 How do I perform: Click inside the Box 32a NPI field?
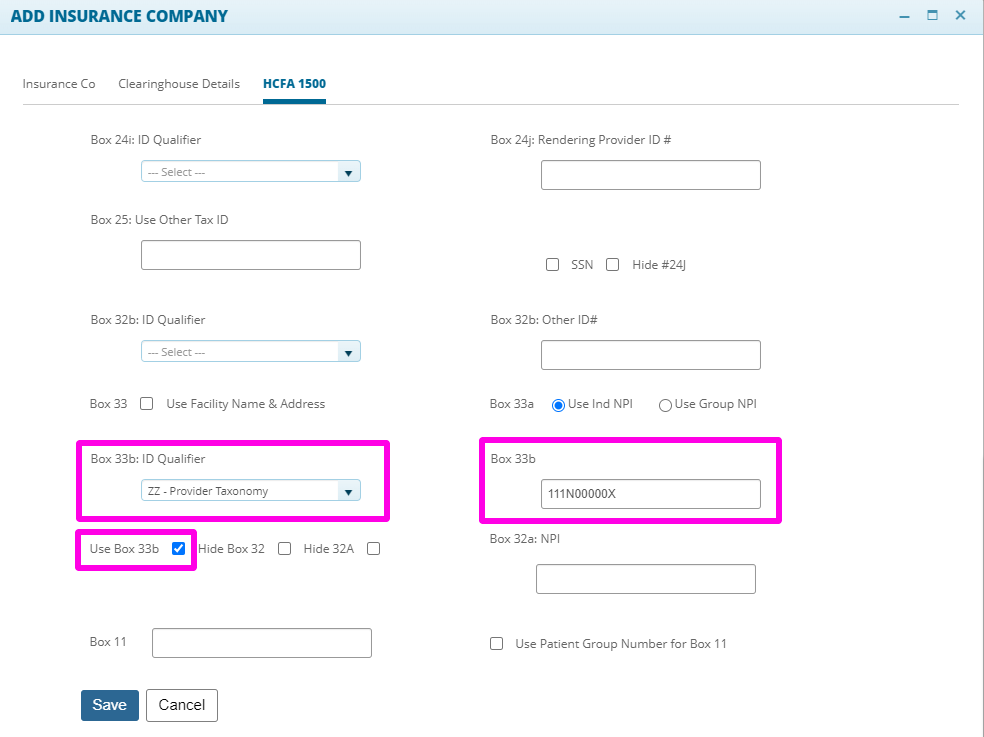pos(645,578)
